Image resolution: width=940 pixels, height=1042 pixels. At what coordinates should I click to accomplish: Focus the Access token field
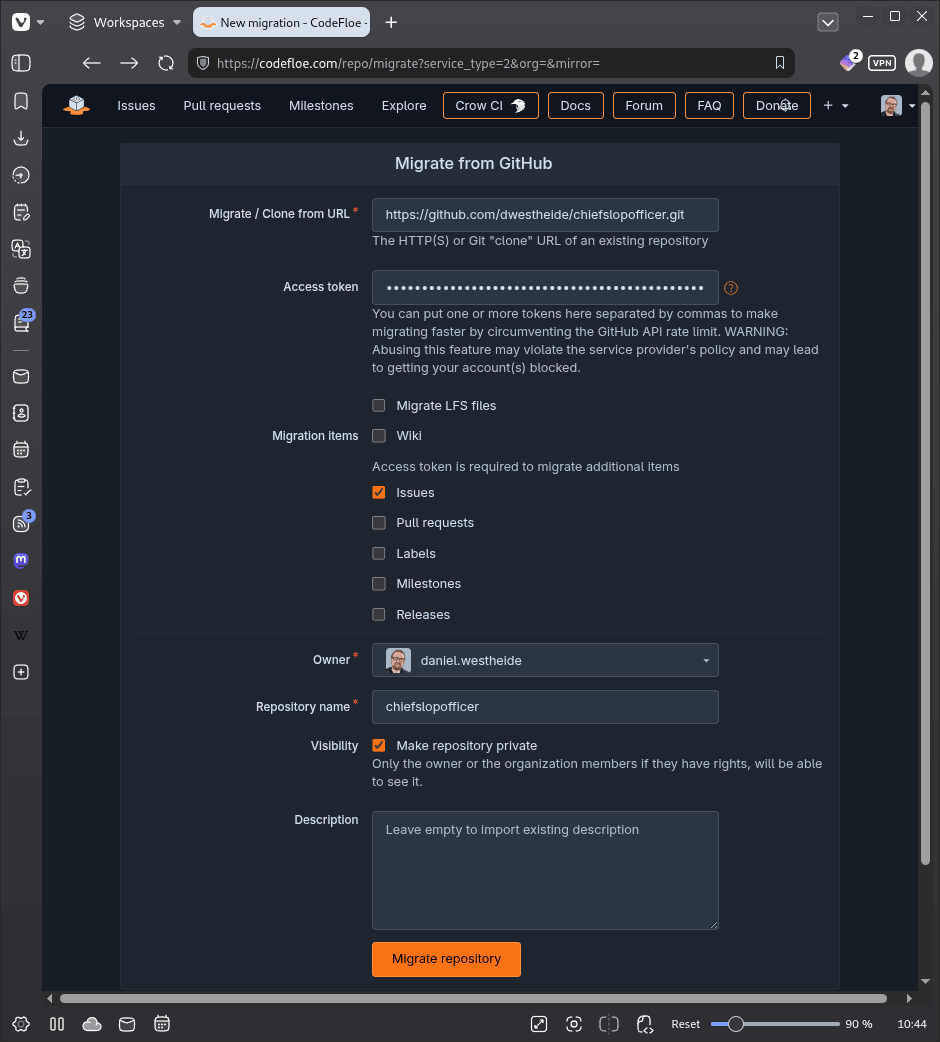(545, 287)
